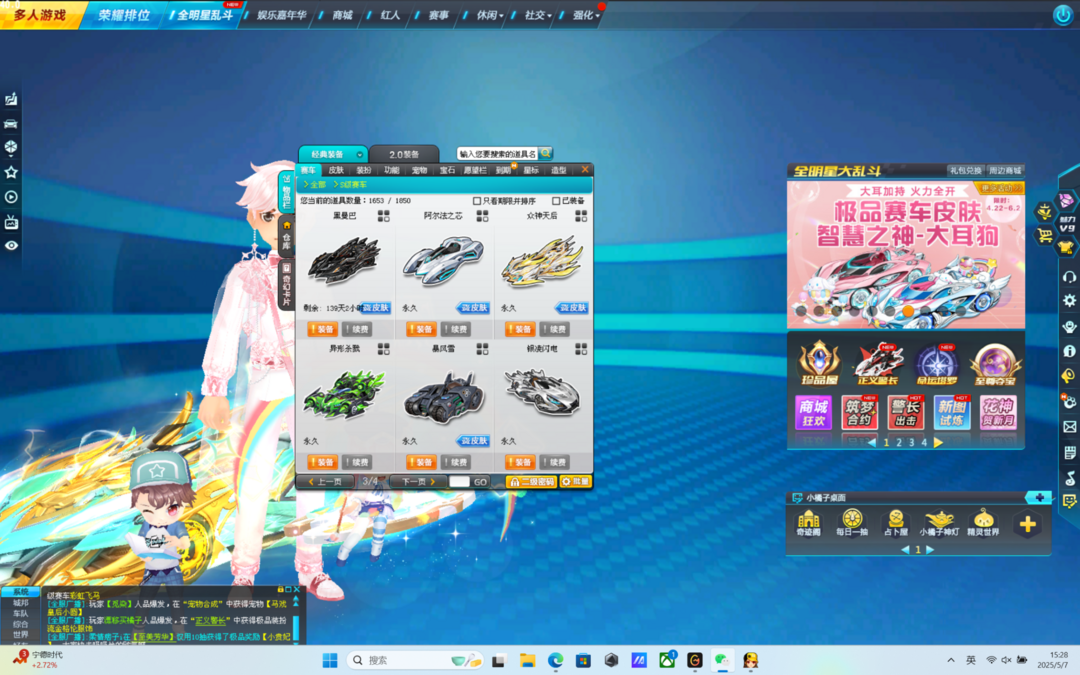
Task: Open WeChat icon in taskbar
Action: [722, 660]
